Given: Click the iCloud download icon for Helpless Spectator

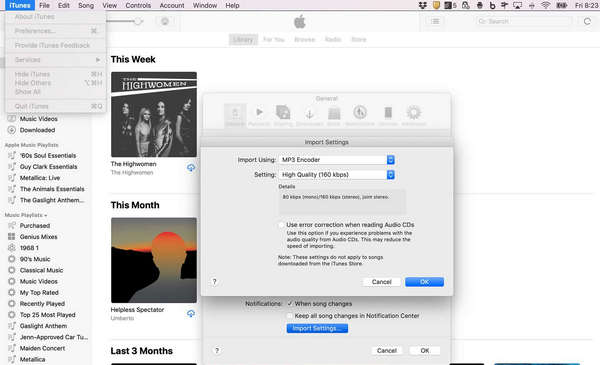Looking at the screenshot, I should (191, 313).
